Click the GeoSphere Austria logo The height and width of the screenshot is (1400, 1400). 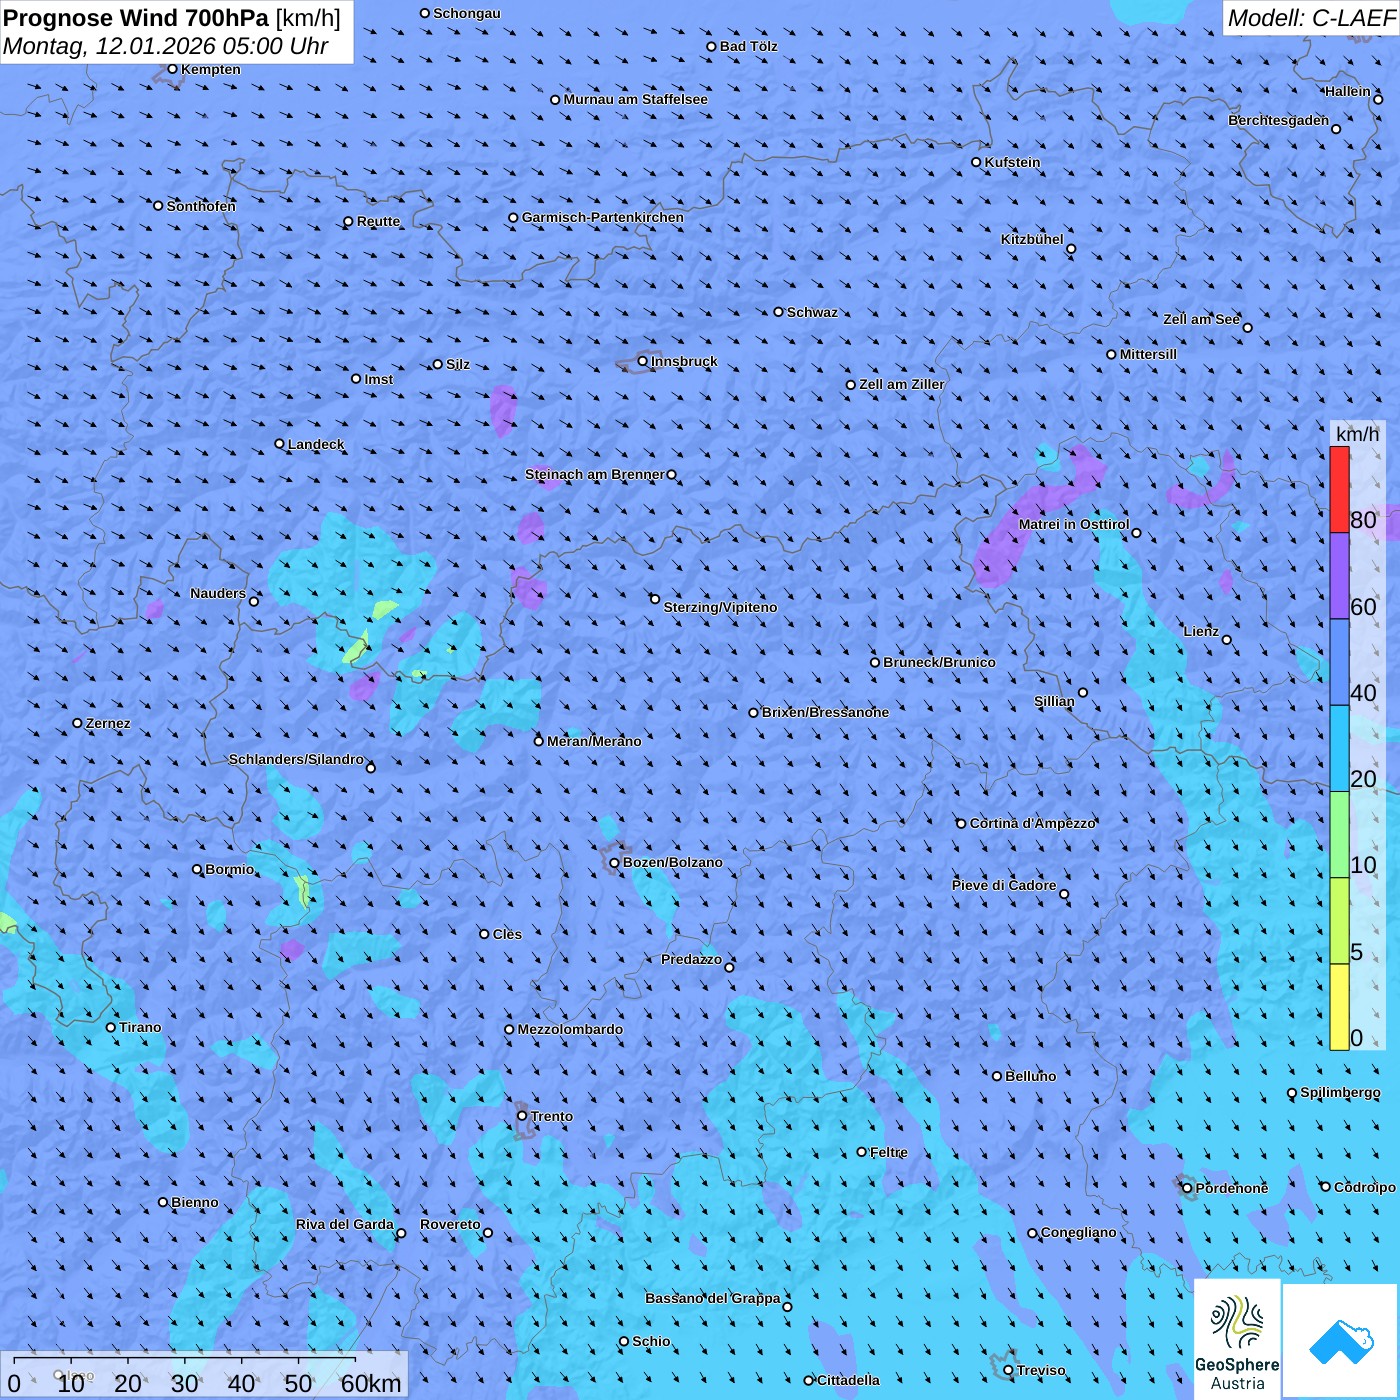[1237, 1339]
